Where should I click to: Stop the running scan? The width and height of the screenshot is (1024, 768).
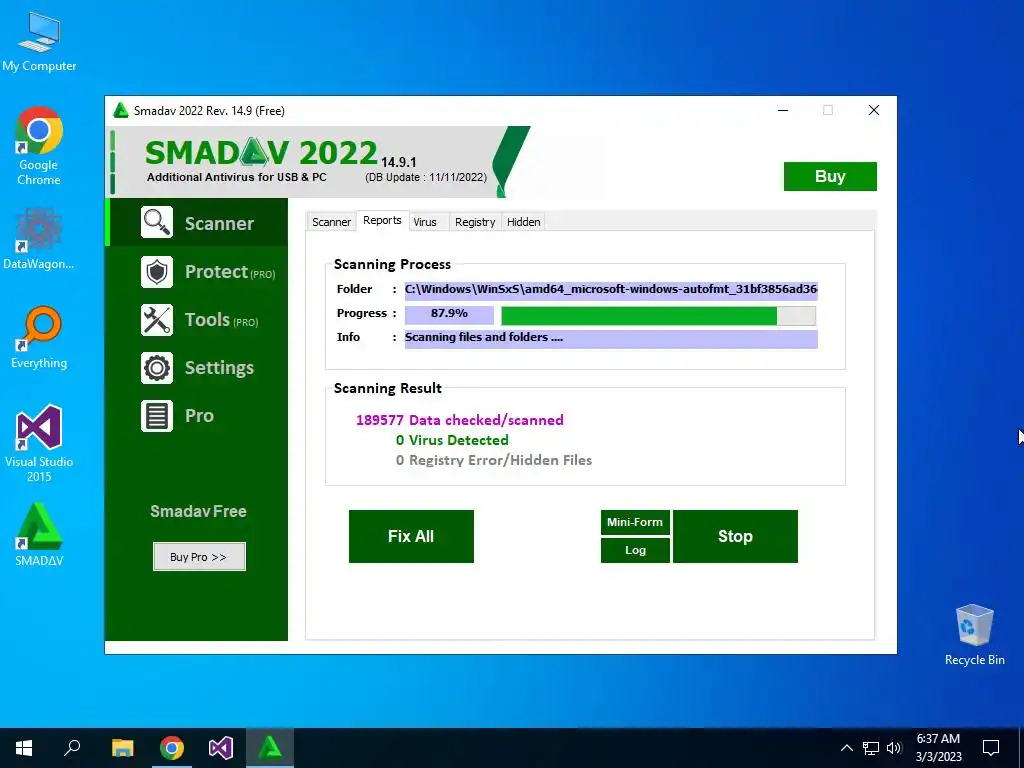[x=735, y=536]
